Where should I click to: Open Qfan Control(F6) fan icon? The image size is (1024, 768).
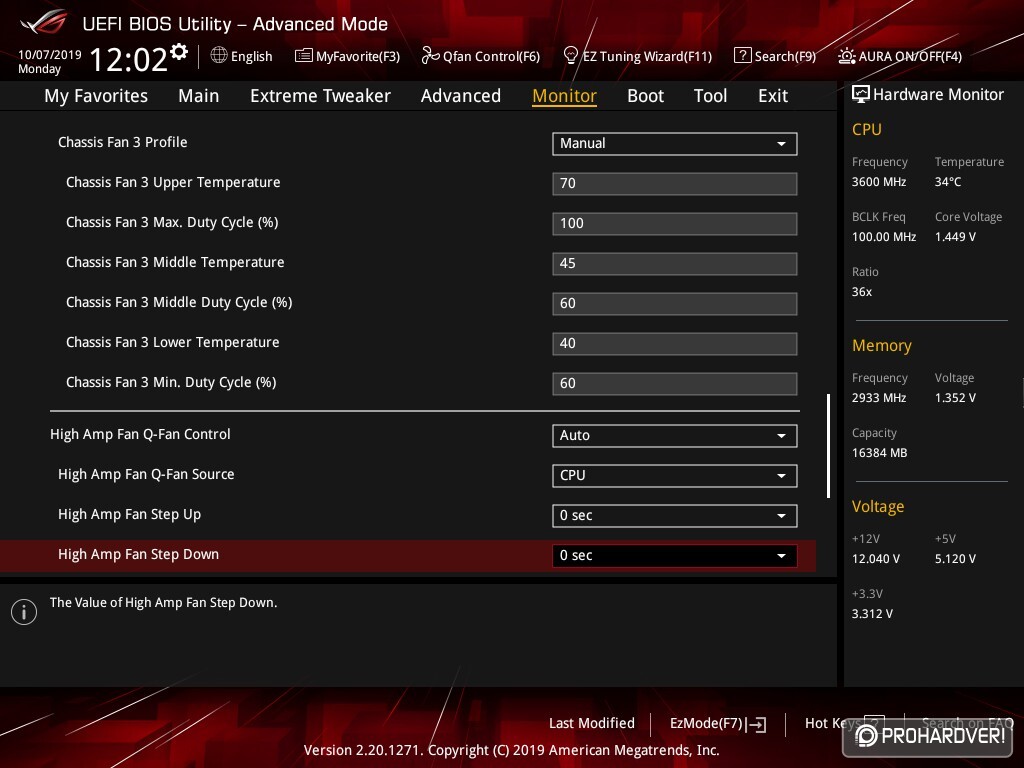coord(430,56)
